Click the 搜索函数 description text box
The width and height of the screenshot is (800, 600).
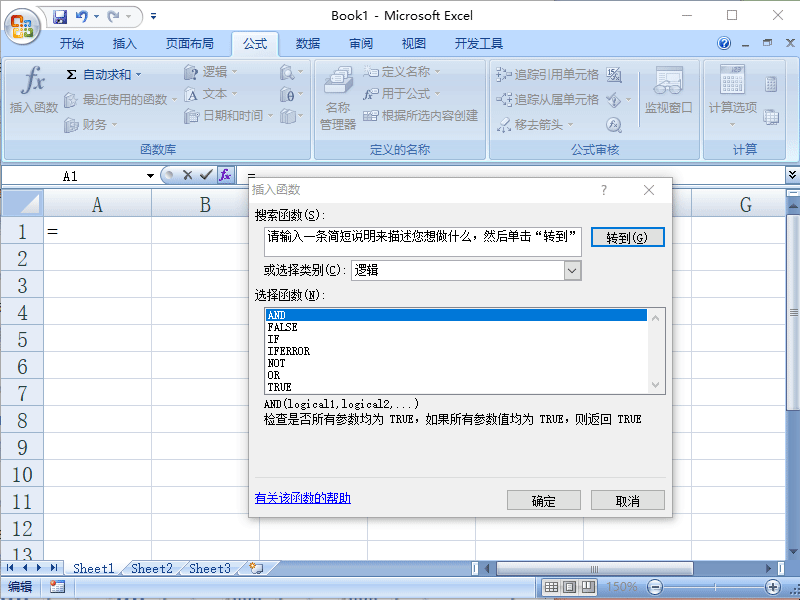[422, 241]
